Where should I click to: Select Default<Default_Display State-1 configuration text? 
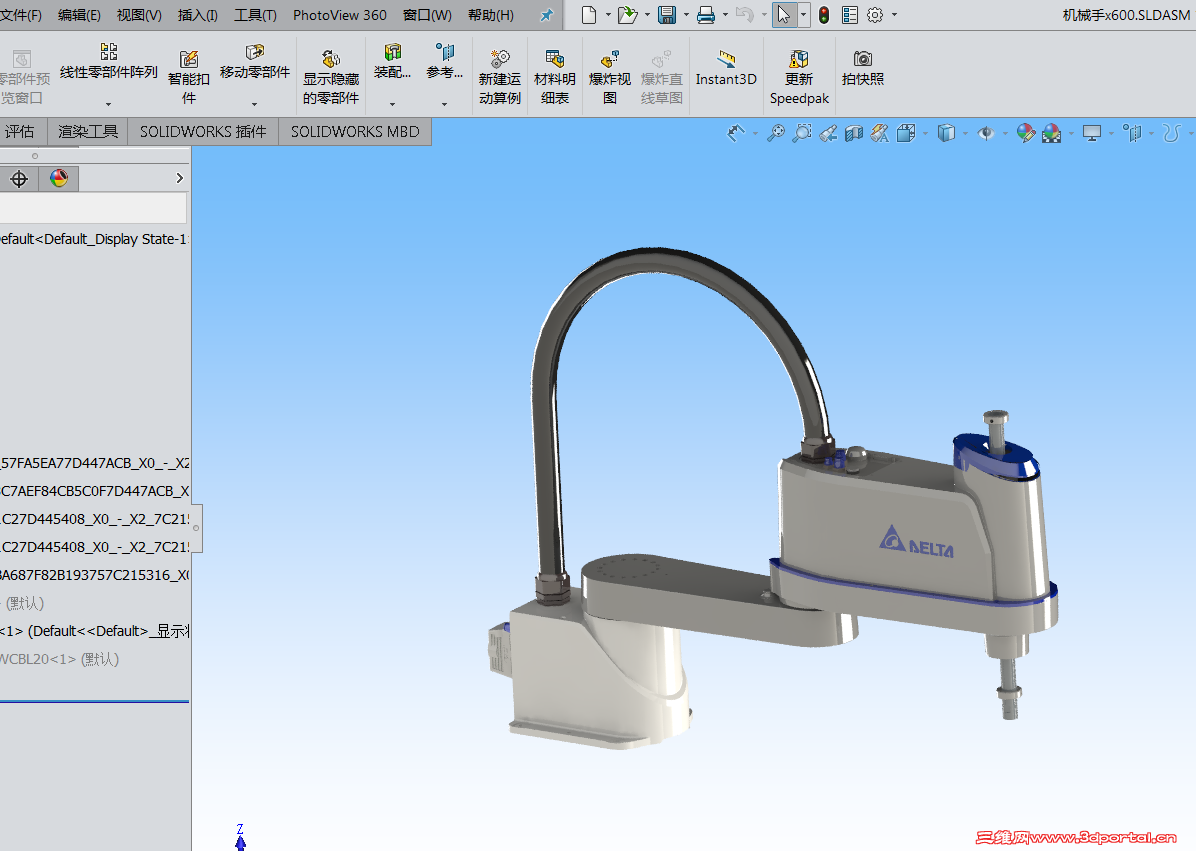click(93, 239)
